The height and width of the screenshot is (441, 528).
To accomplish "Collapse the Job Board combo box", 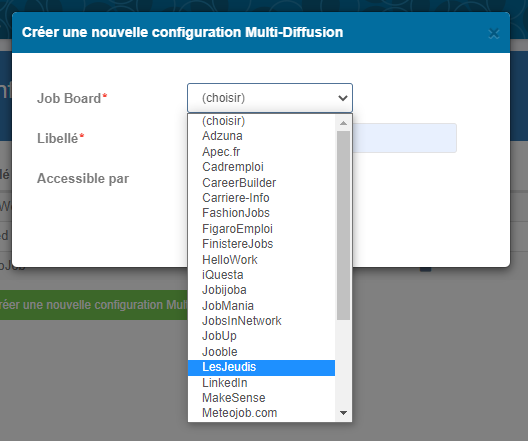I will tap(270, 98).
